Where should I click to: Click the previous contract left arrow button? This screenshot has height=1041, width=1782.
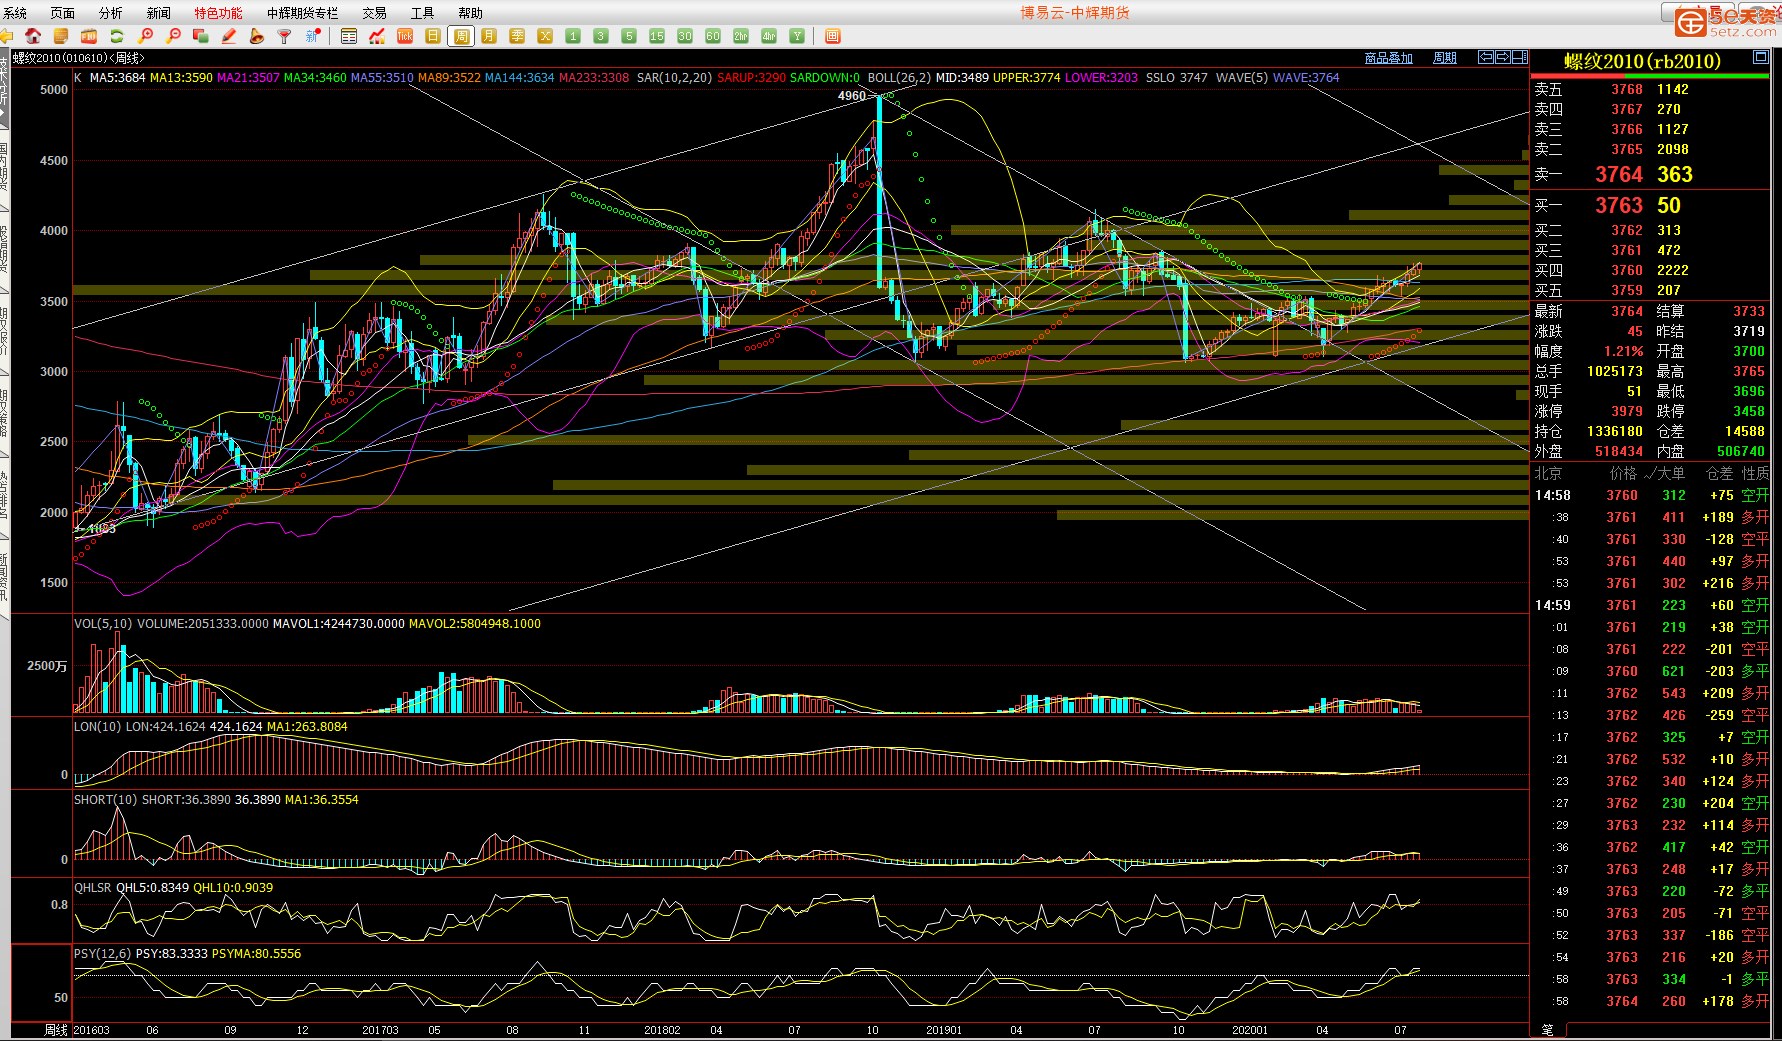pos(1486,57)
